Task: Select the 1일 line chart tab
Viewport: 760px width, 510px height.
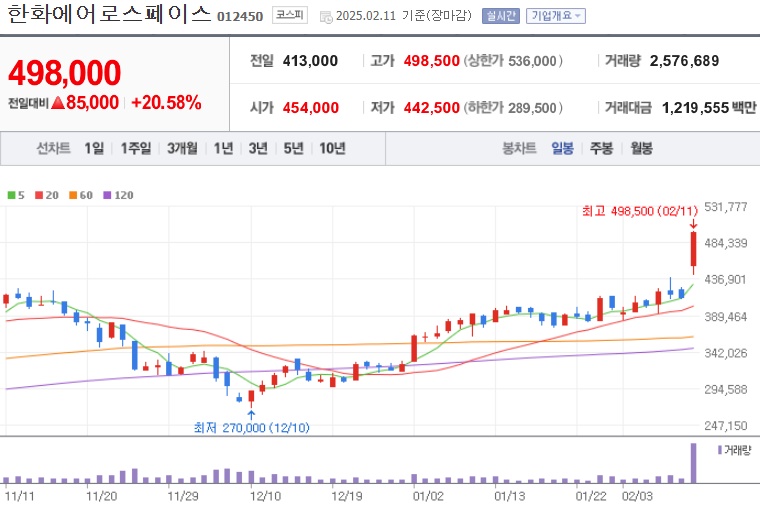Action: (94, 148)
